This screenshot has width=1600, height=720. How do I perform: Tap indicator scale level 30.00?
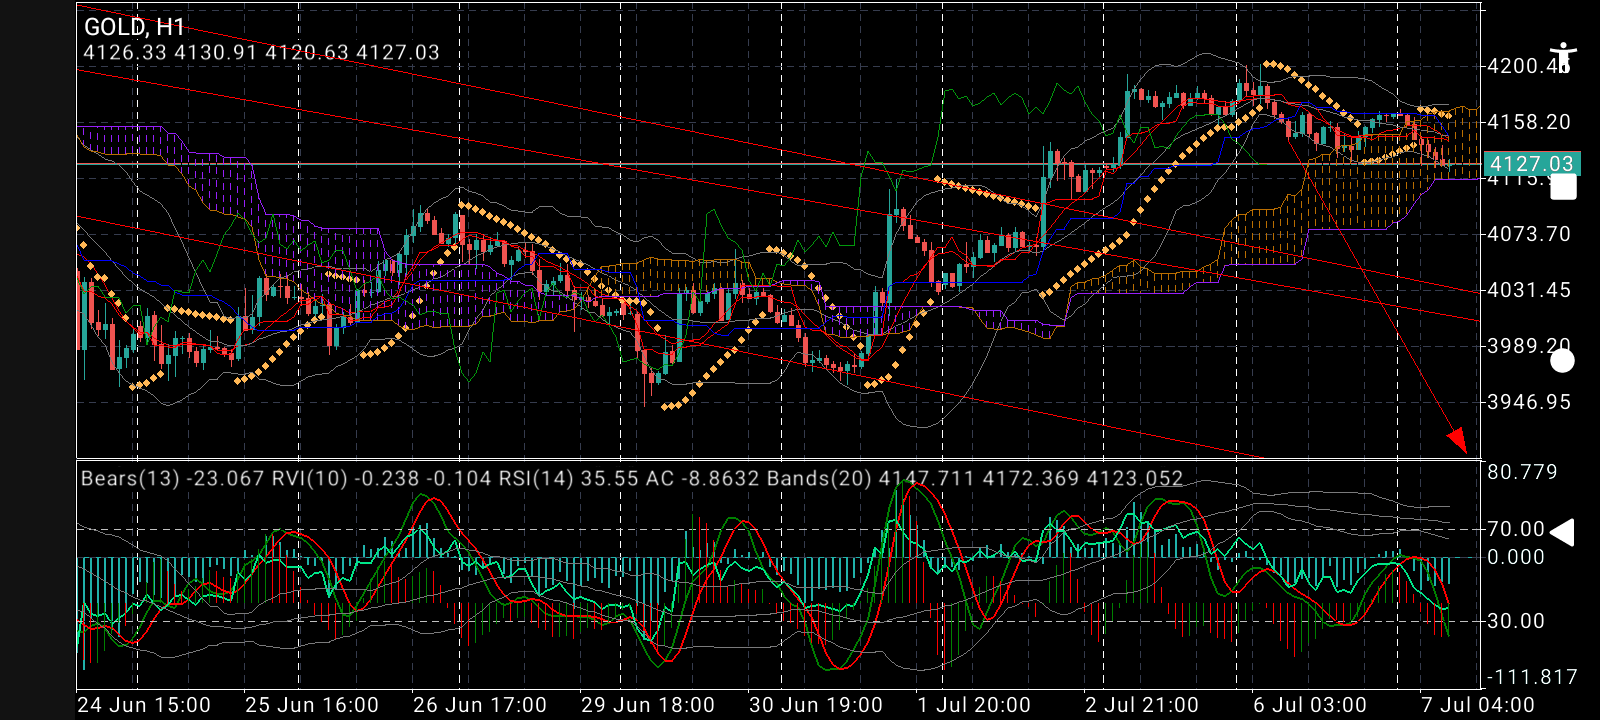click(1516, 621)
